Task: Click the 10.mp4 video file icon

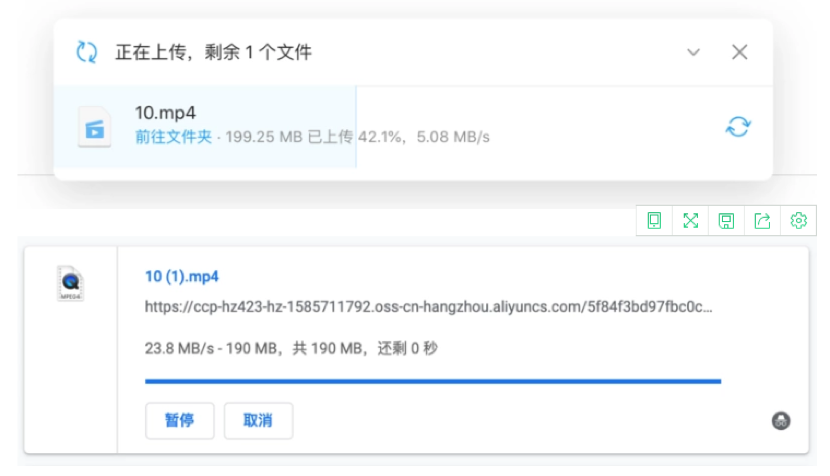Action: 95,127
